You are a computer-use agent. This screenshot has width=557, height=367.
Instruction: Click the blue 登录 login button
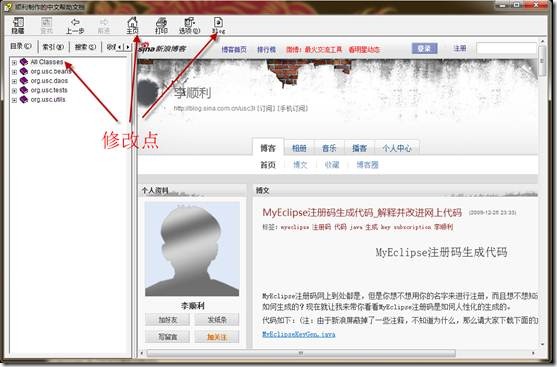pos(424,48)
